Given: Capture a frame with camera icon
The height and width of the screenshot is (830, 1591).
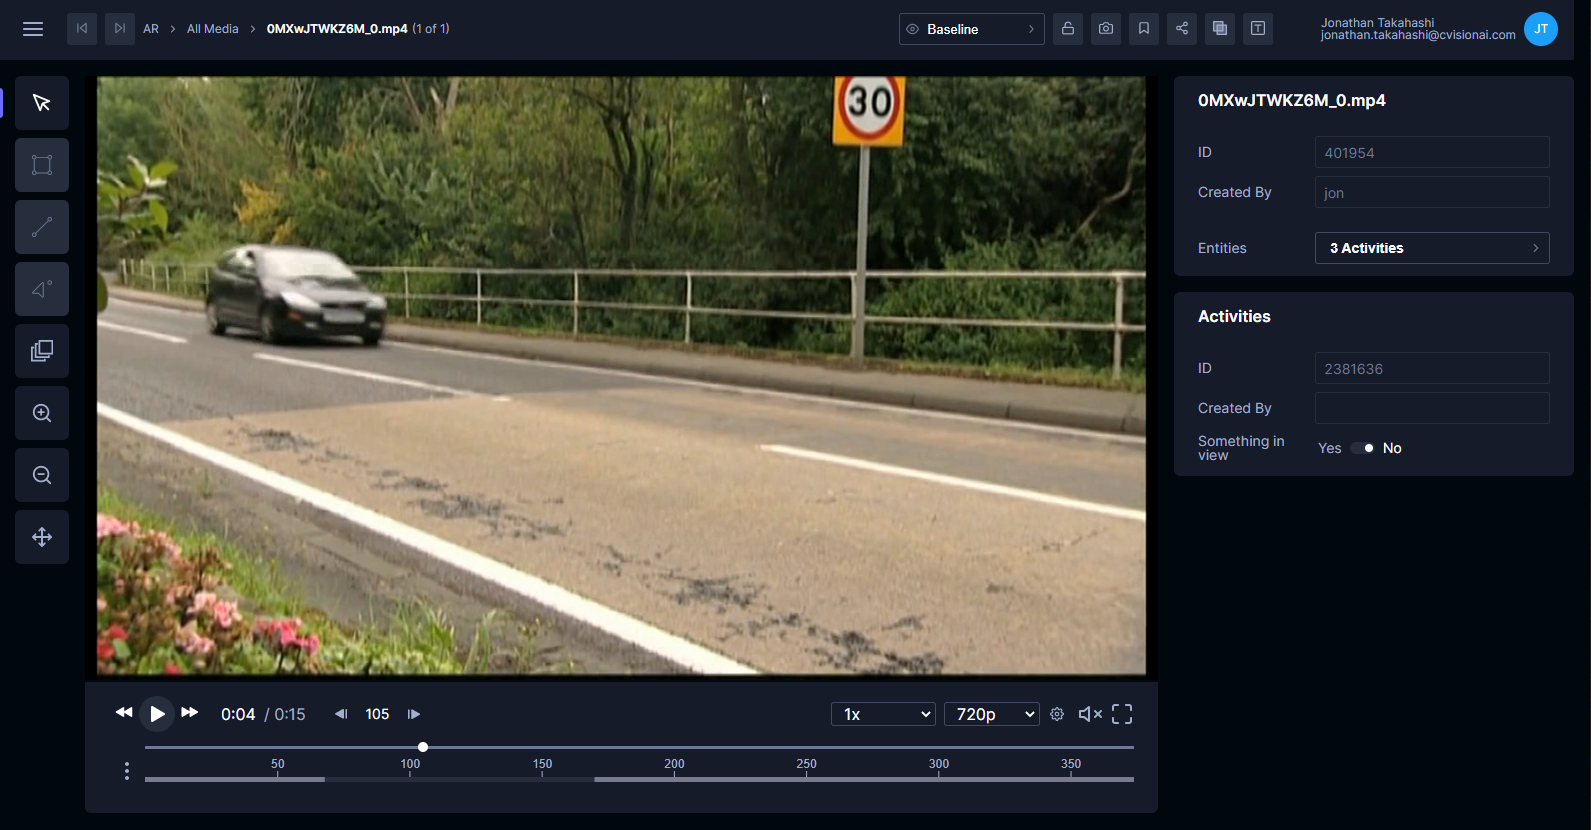Looking at the screenshot, I should click(1106, 29).
